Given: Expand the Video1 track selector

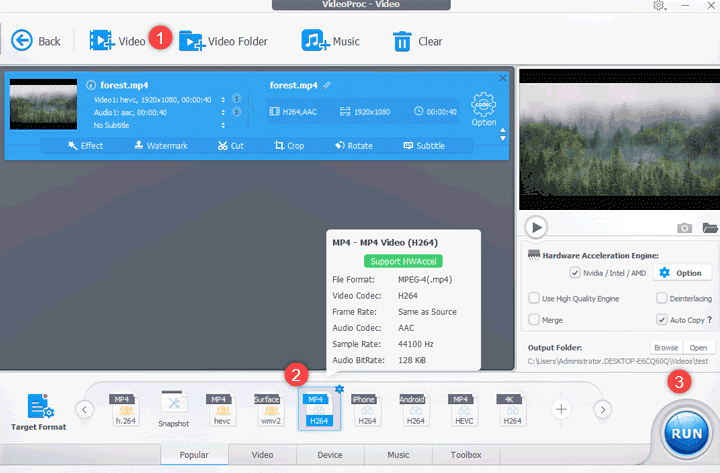Looking at the screenshot, I should tap(223, 100).
